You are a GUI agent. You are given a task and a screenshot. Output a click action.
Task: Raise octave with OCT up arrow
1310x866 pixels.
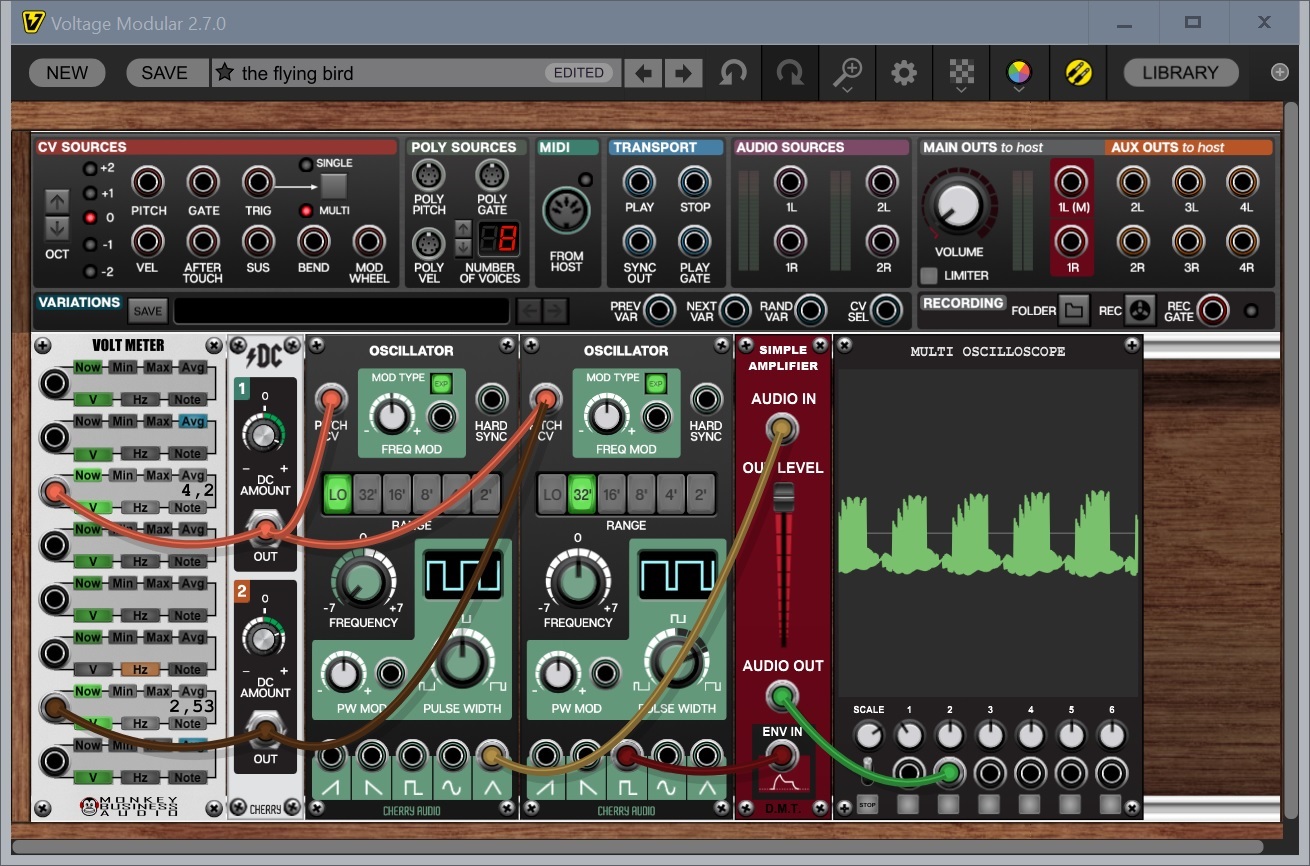tap(57, 200)
